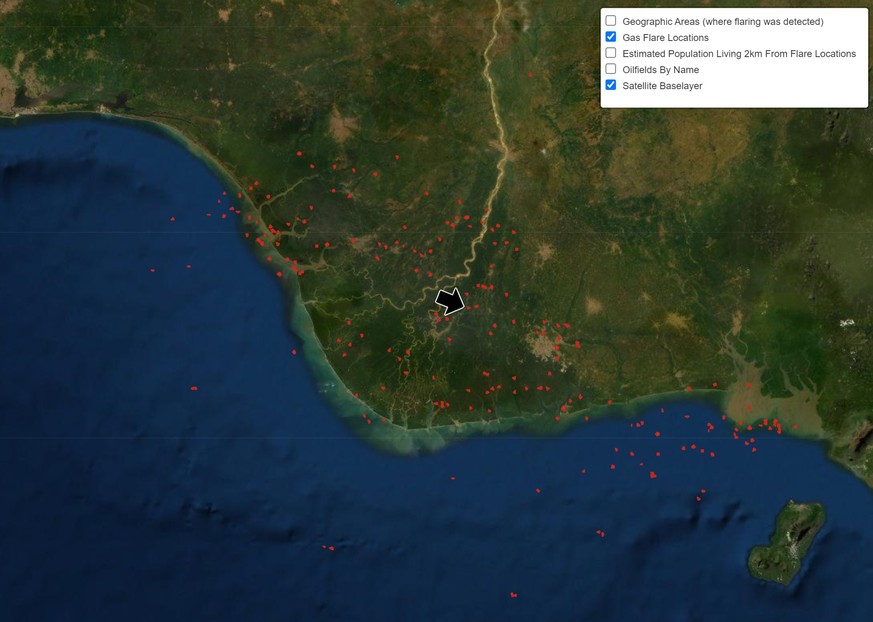Click 'Estimated Population Living 2km' label text
This screenshot has height=622, width=873.
pos(738,53)
